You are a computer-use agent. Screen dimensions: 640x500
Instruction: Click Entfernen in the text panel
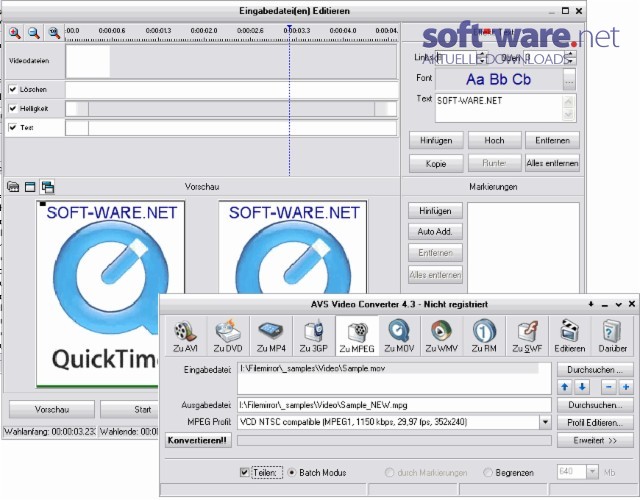coord(552,140)
